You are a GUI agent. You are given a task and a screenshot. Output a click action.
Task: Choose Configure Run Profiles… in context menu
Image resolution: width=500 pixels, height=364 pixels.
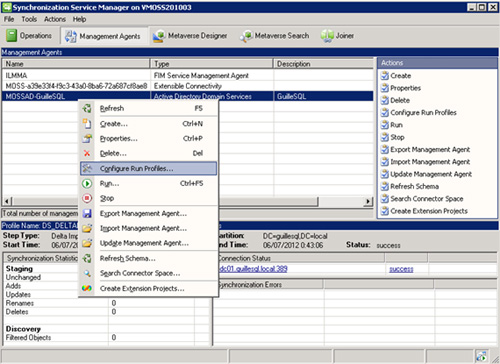pyautogui.click(x=148, y=168)
